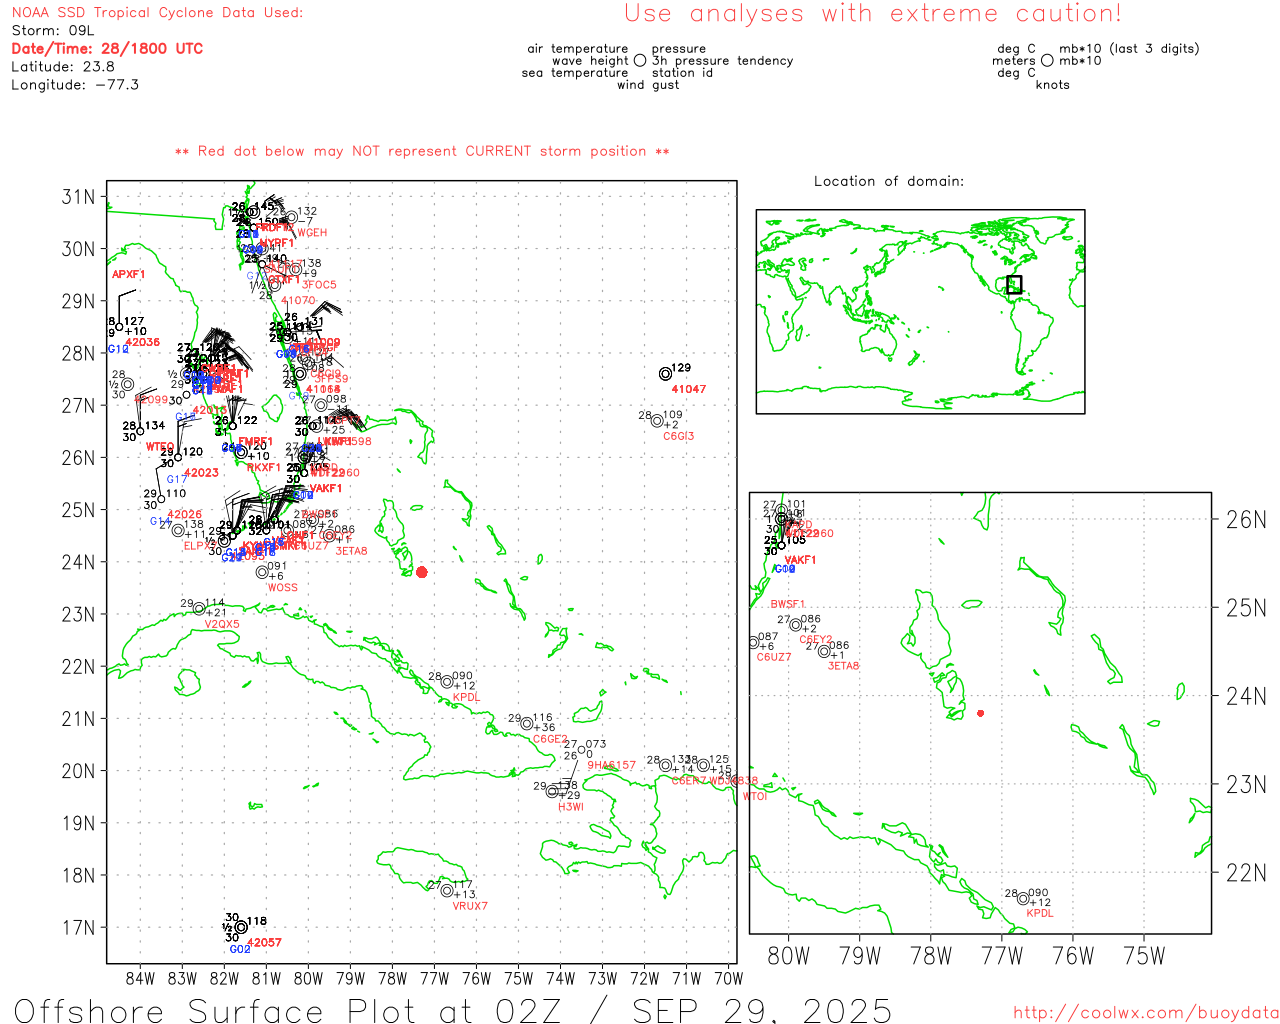Click the H3WI station circle
1280x1024 pixels.
pyautogui.click(x=552, y=791)
